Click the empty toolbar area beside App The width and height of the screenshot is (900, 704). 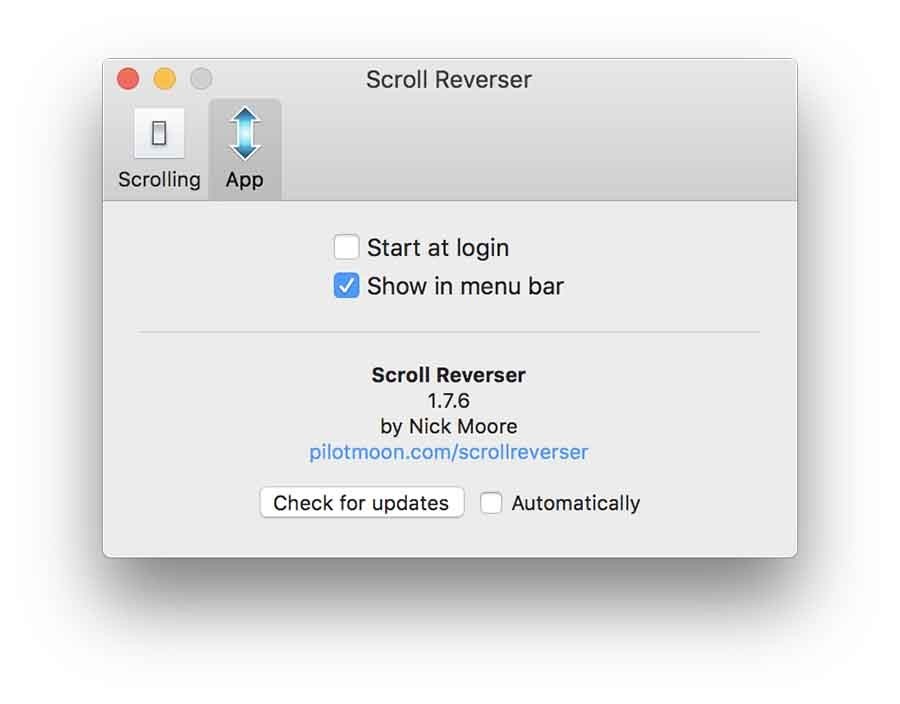pyautogui.click(x=540, y=150)
